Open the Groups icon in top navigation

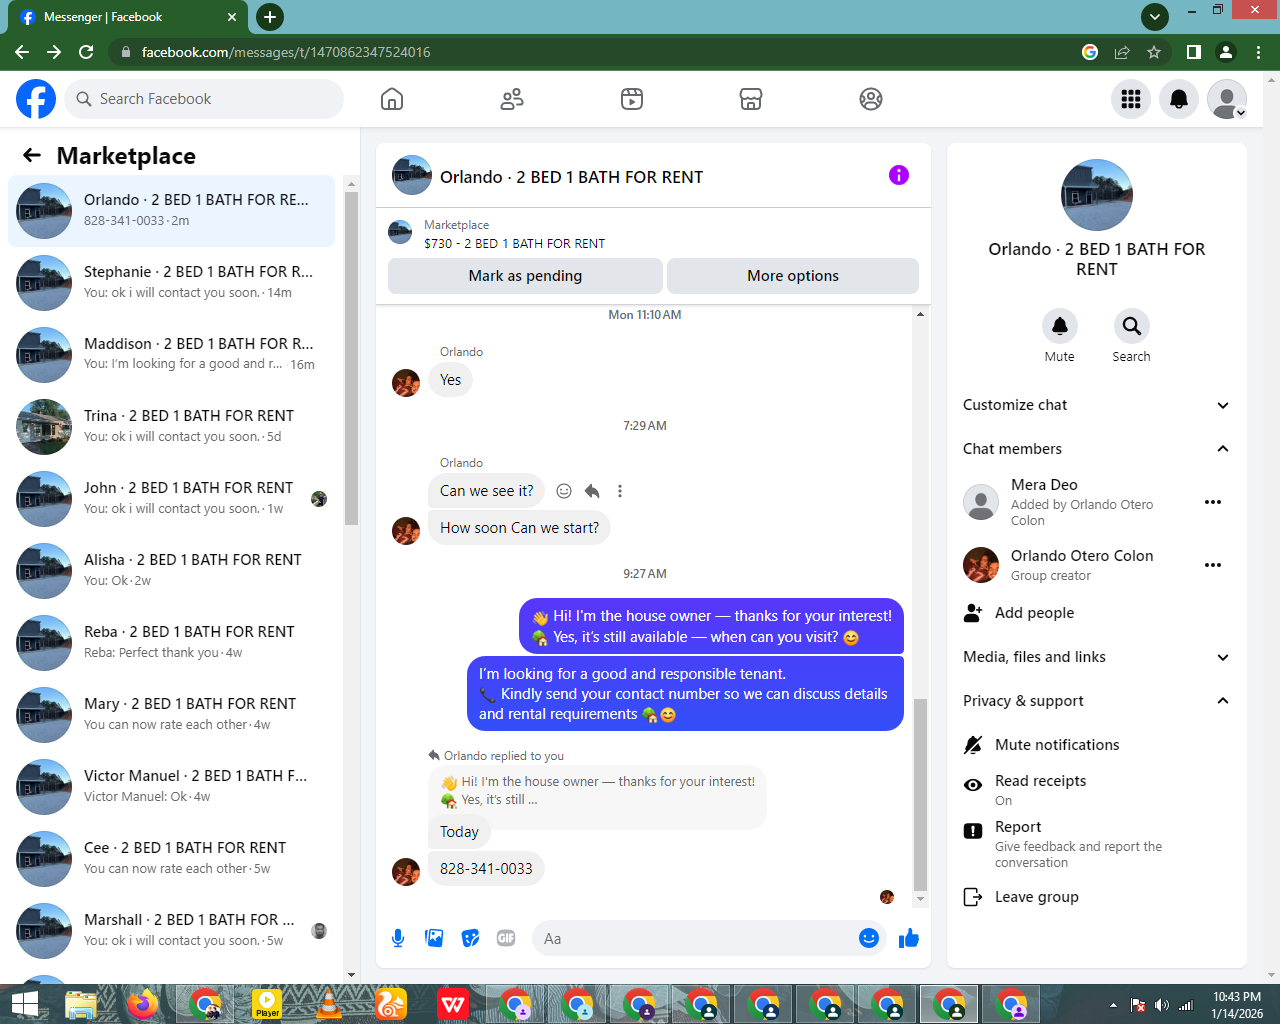pyautogui.click(x=871, y=99)
